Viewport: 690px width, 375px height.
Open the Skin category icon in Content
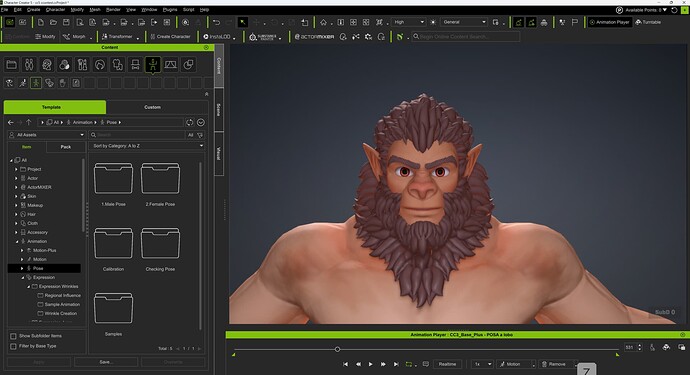[x=64, y=65]
